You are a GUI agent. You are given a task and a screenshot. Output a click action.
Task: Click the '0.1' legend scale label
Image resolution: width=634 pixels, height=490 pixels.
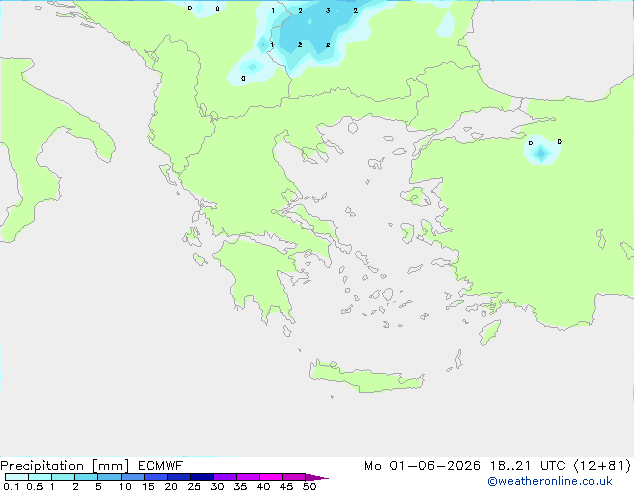[11, 486]
